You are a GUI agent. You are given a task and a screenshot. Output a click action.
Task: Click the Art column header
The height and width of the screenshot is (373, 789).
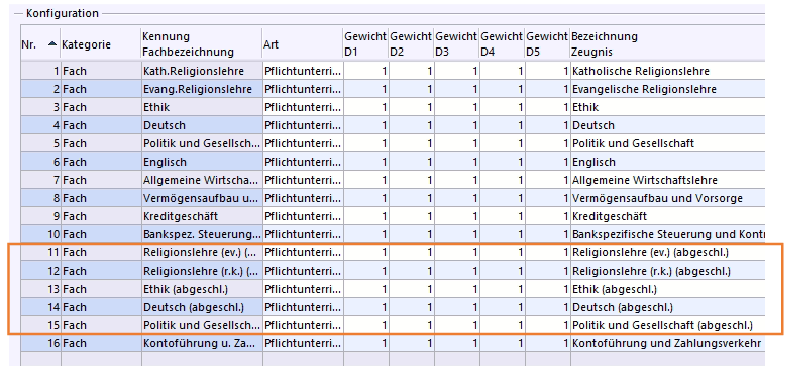pyautogui.click(x=302, y=44)
